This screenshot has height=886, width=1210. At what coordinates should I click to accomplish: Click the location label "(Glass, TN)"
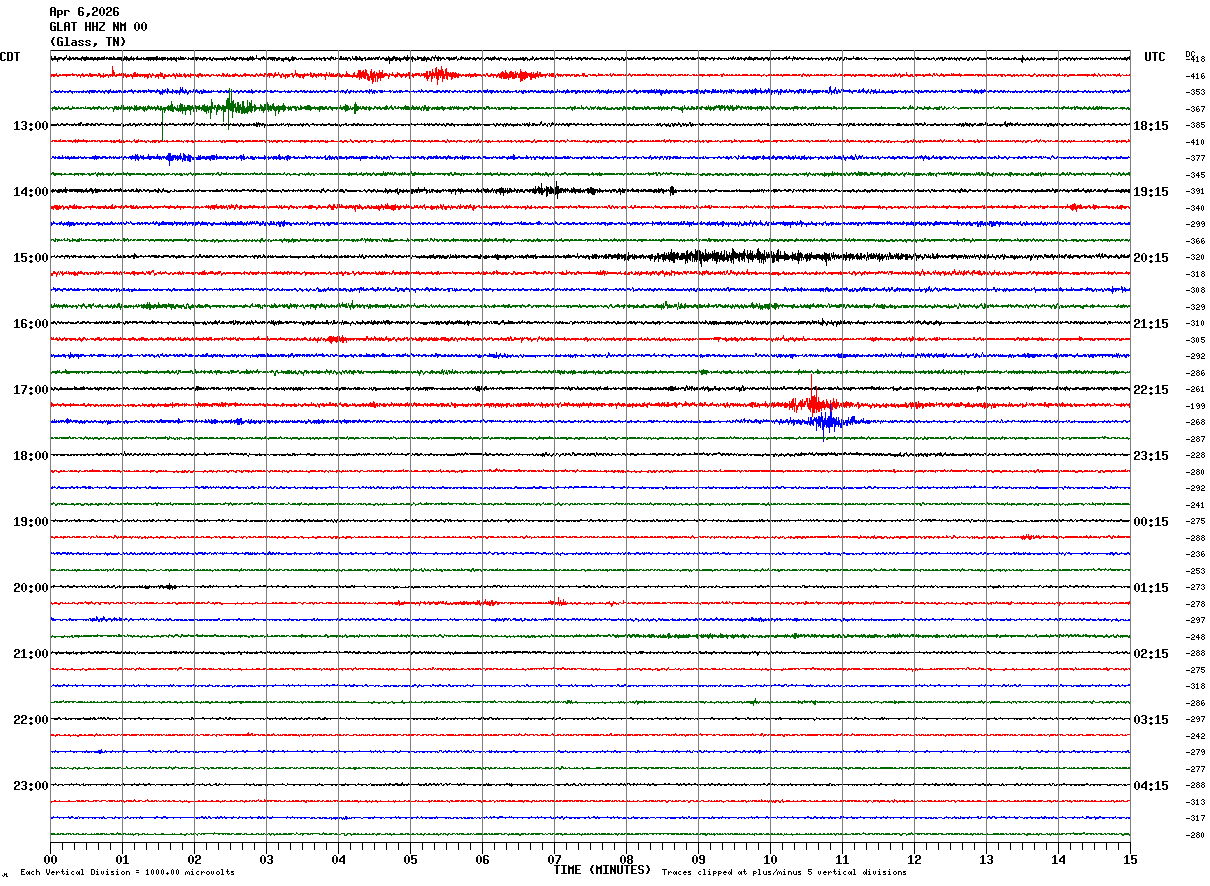tap(88, 42)
